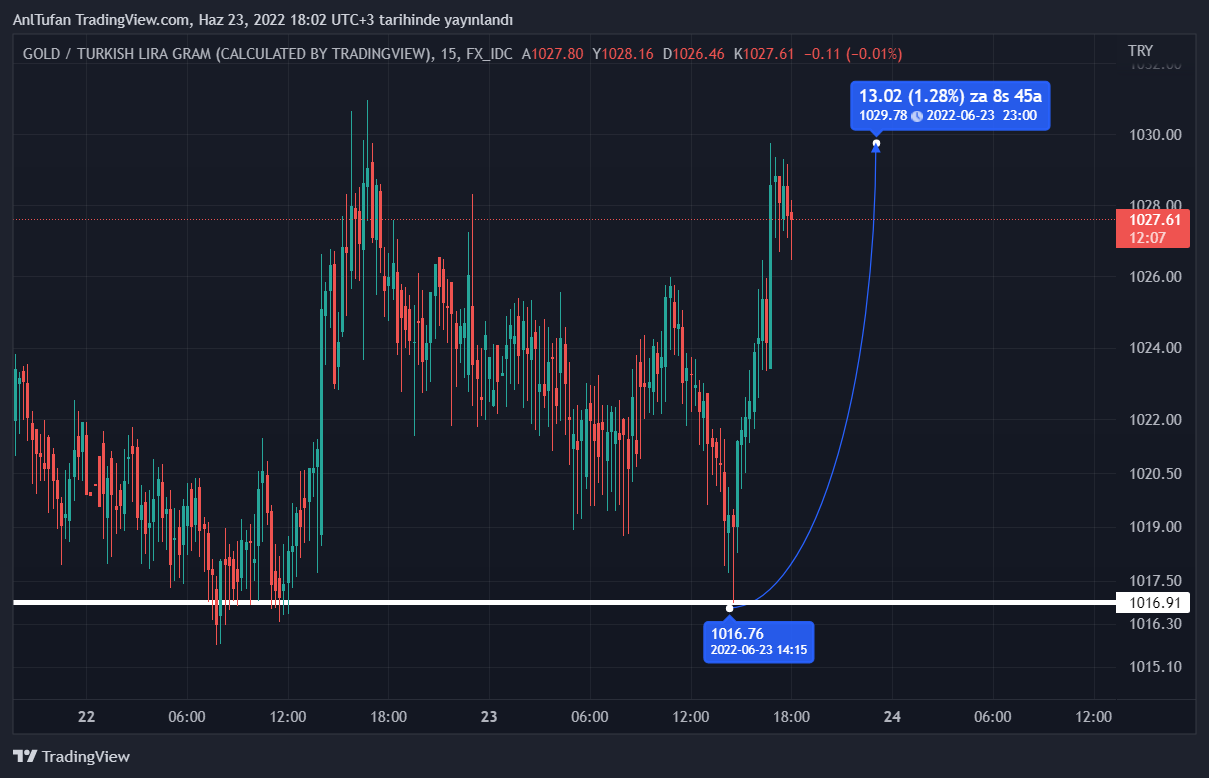Click the TradingView wordmark text at bottom
Image resolution: width=1209 pixels, height=778 pixels.
pos(86,757)
